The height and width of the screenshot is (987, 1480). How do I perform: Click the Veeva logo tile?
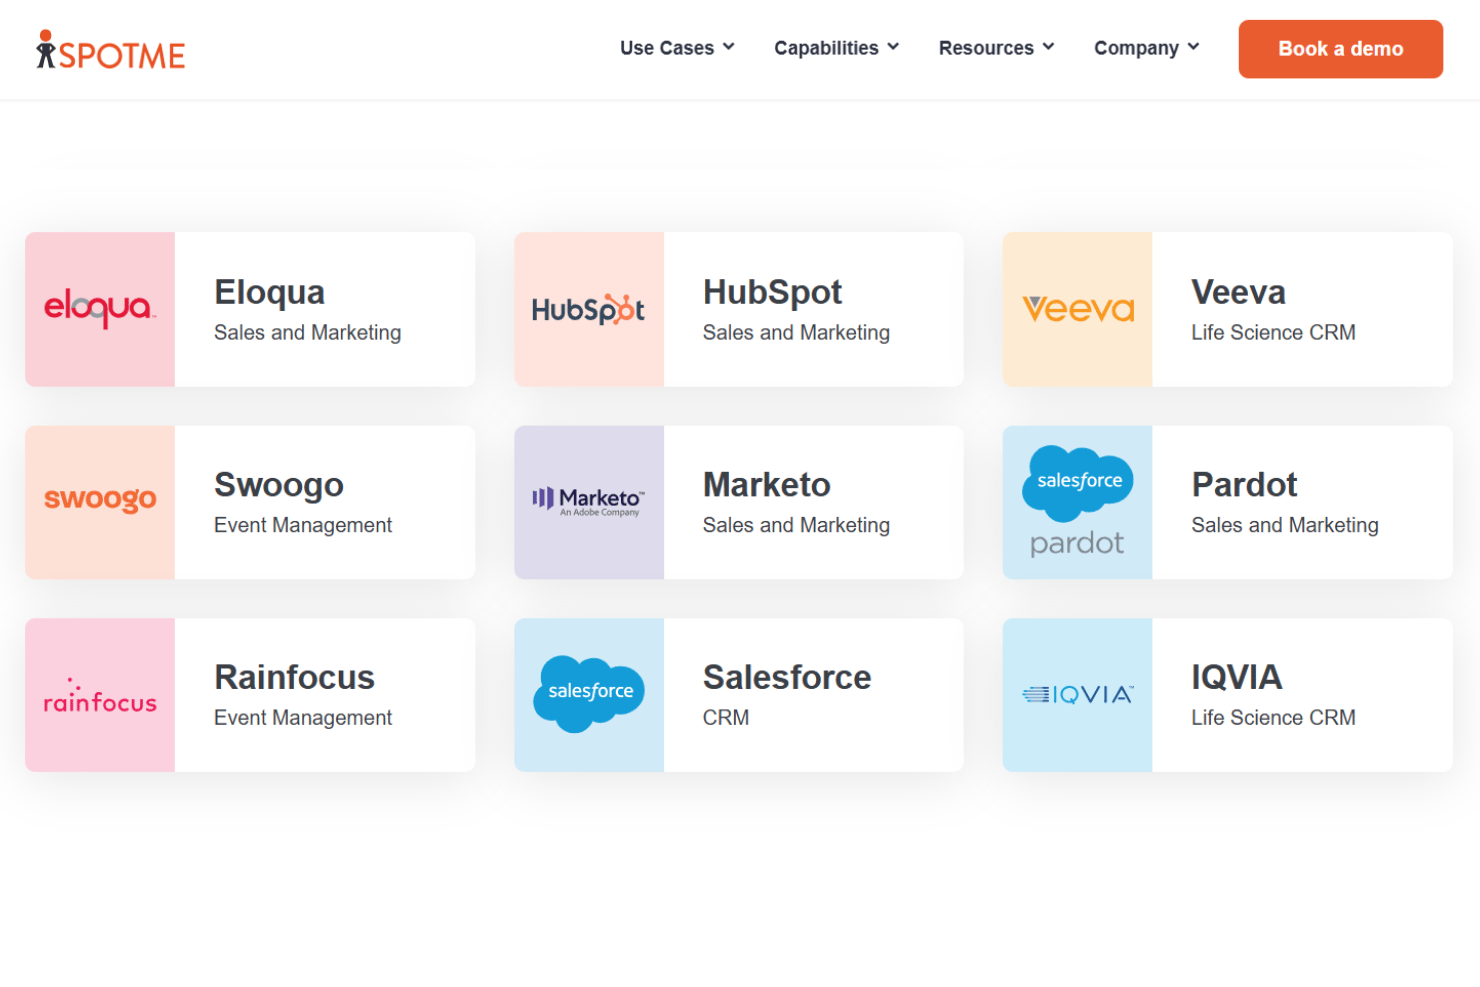[1078, 309]
